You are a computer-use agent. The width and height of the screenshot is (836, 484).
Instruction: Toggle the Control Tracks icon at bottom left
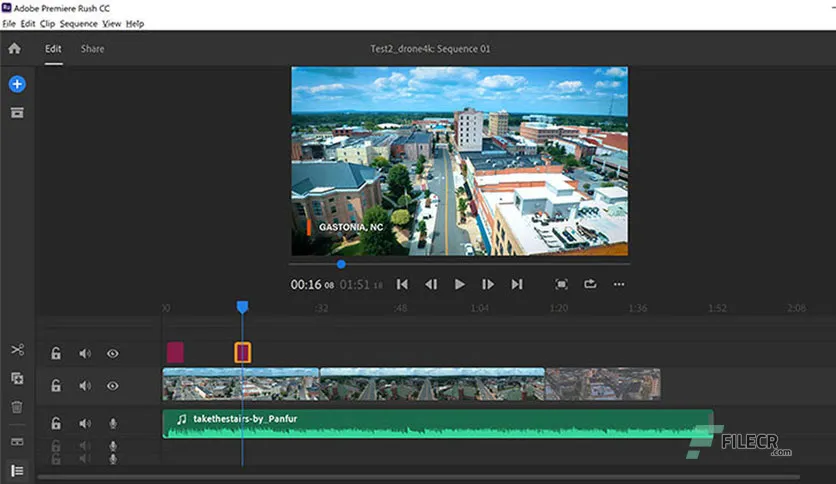coord(17,469)
